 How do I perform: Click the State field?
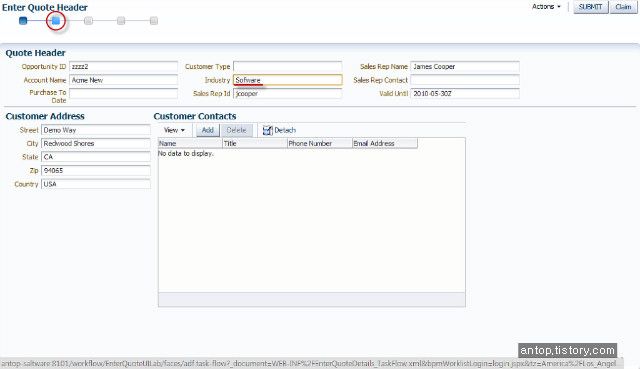[96, 157]
